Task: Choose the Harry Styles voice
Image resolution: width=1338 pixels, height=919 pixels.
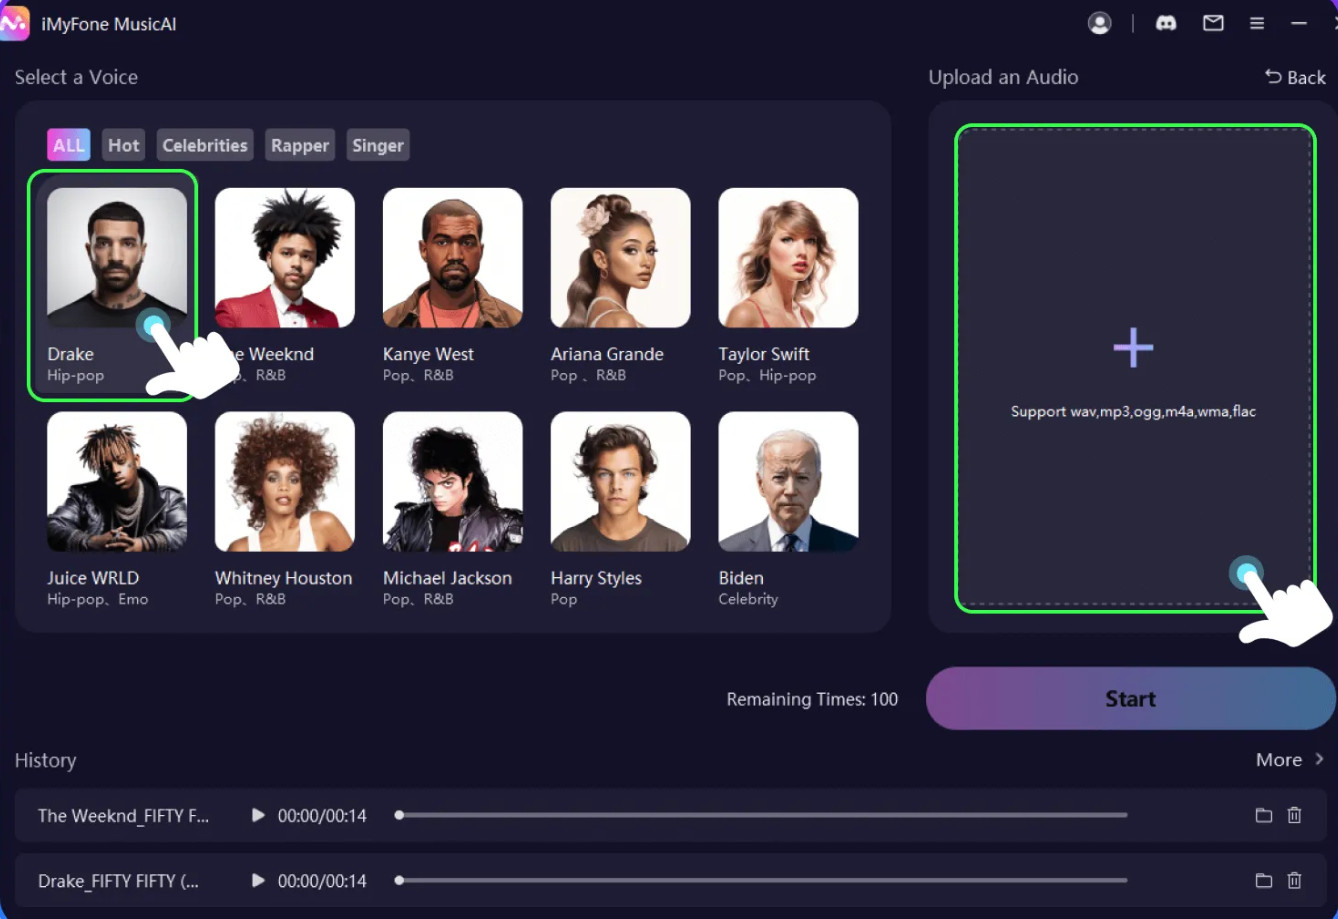Action: tap(621, 482)
